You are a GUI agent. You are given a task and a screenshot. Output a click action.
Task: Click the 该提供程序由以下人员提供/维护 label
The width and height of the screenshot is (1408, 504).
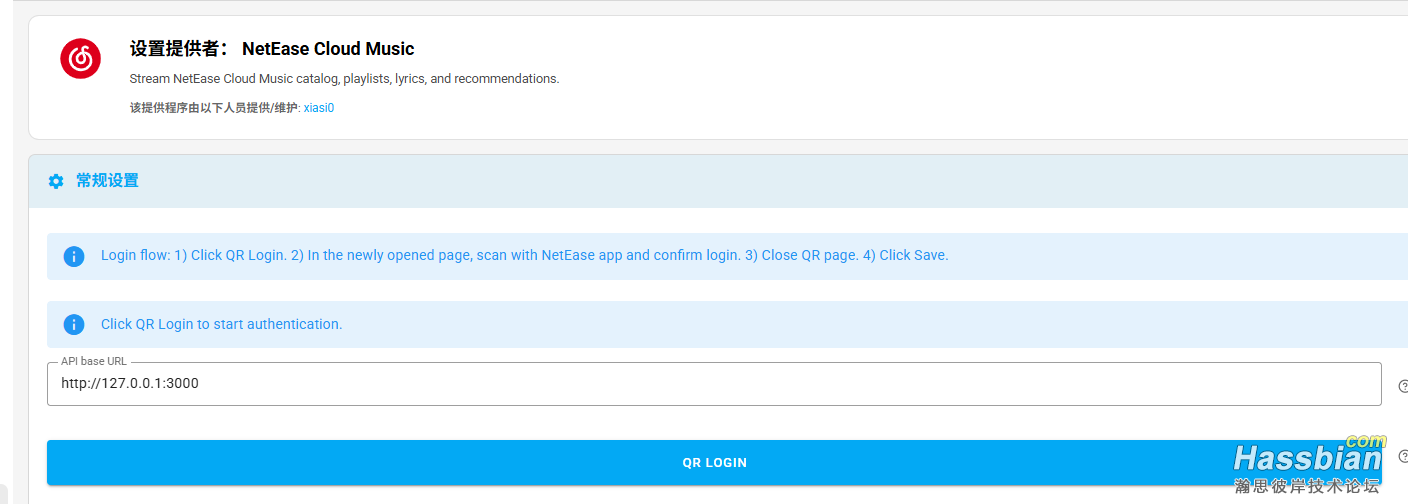tap(215, 108)
